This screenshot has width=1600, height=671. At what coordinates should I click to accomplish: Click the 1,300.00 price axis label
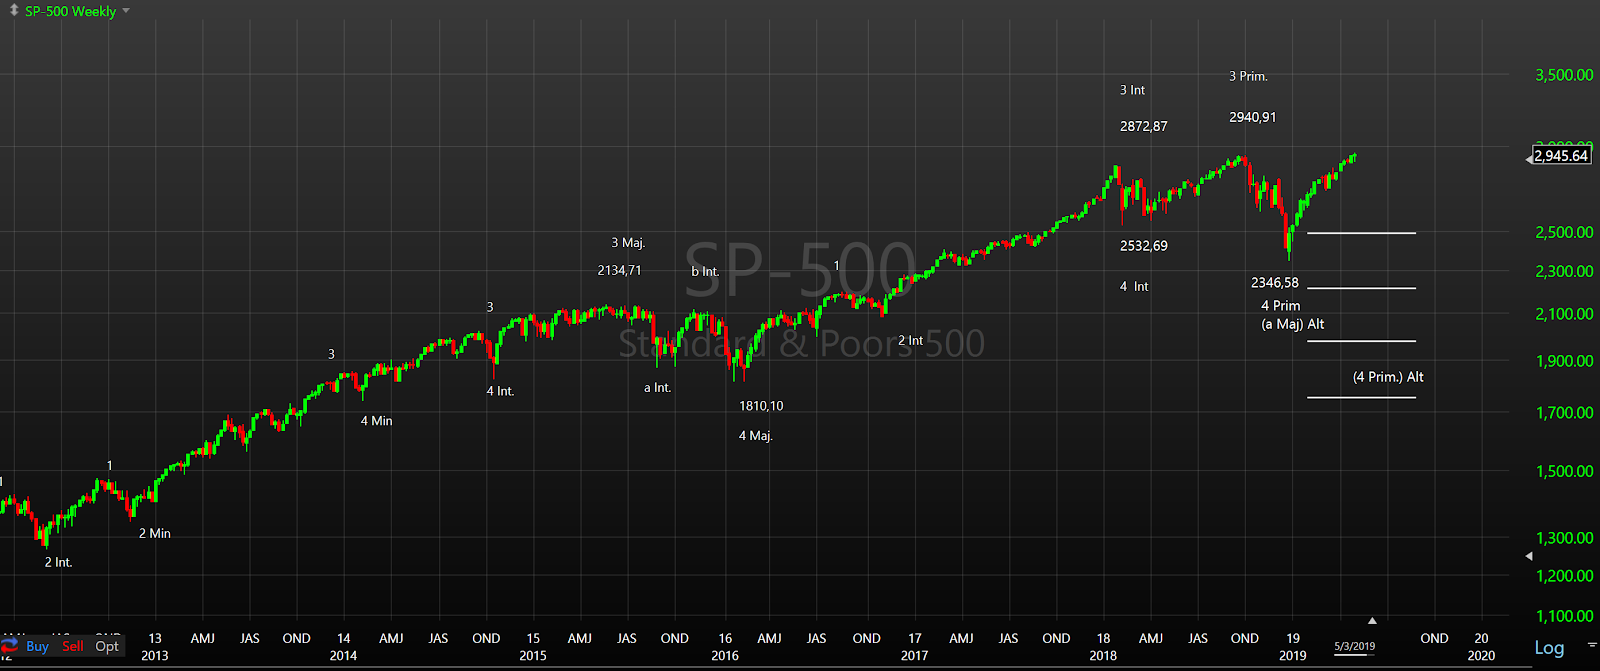1564,538
